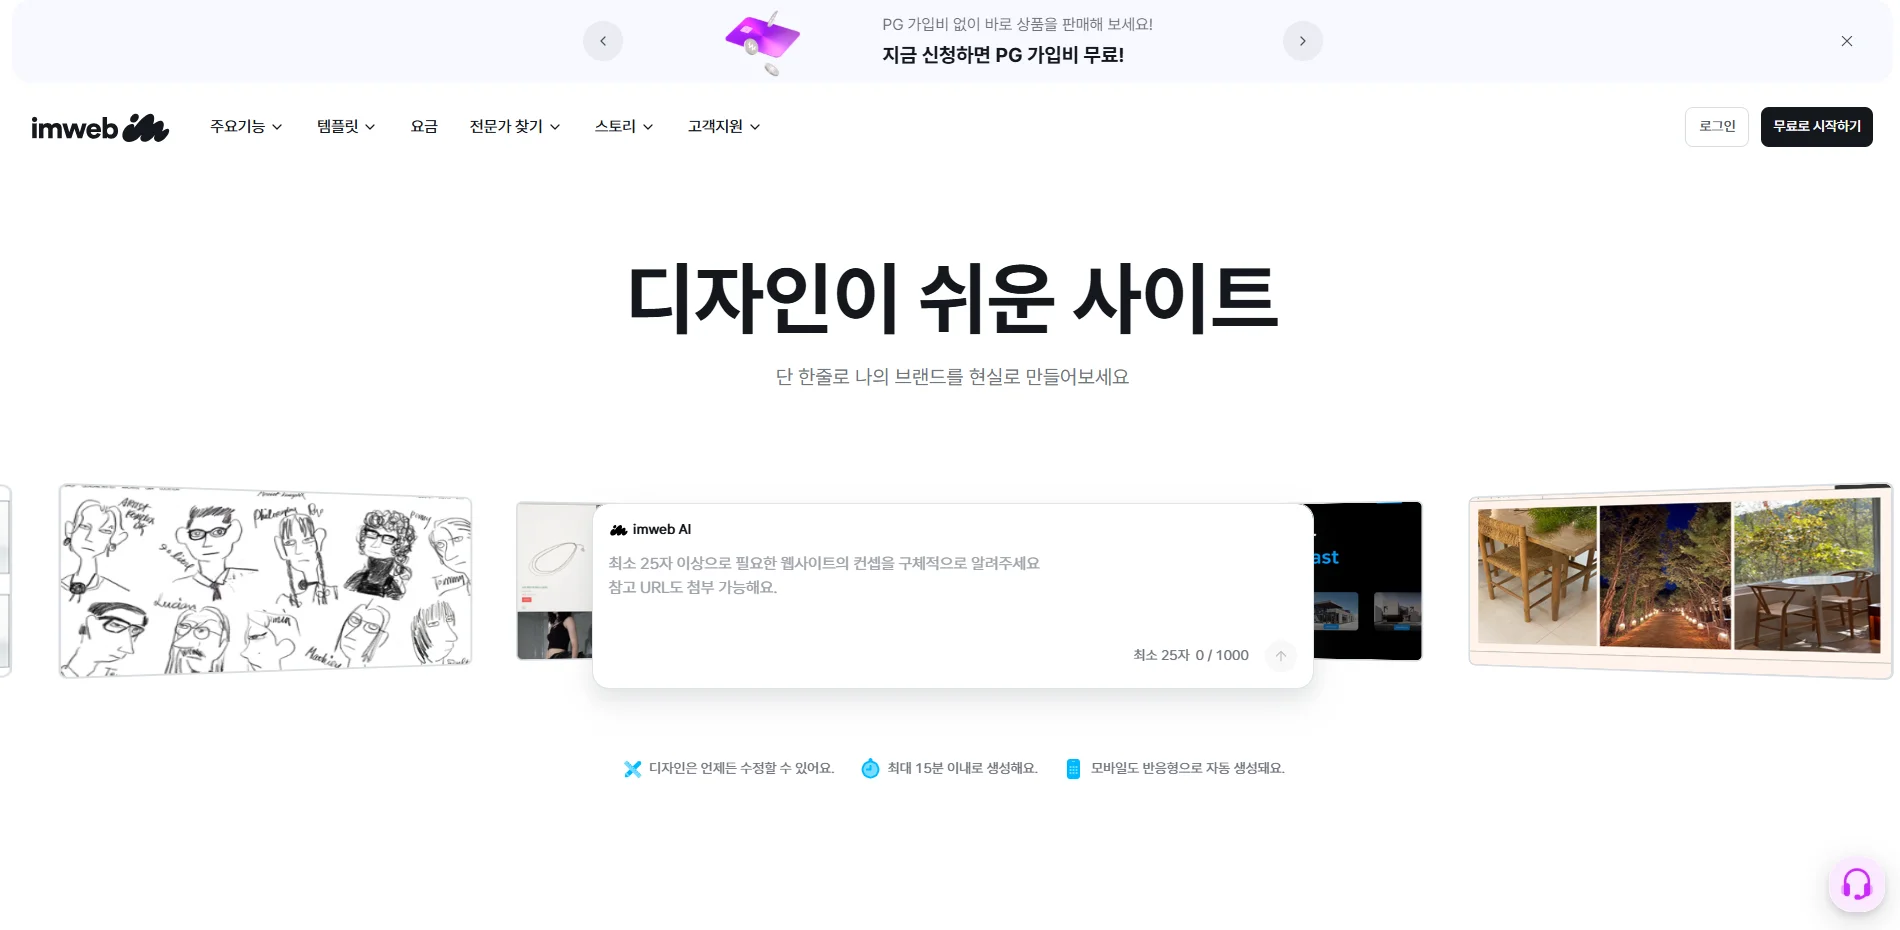1900x930 pixels.
Task: Click the '최소 25자 0 / 1000' character counter
Action: [1191, 656]
